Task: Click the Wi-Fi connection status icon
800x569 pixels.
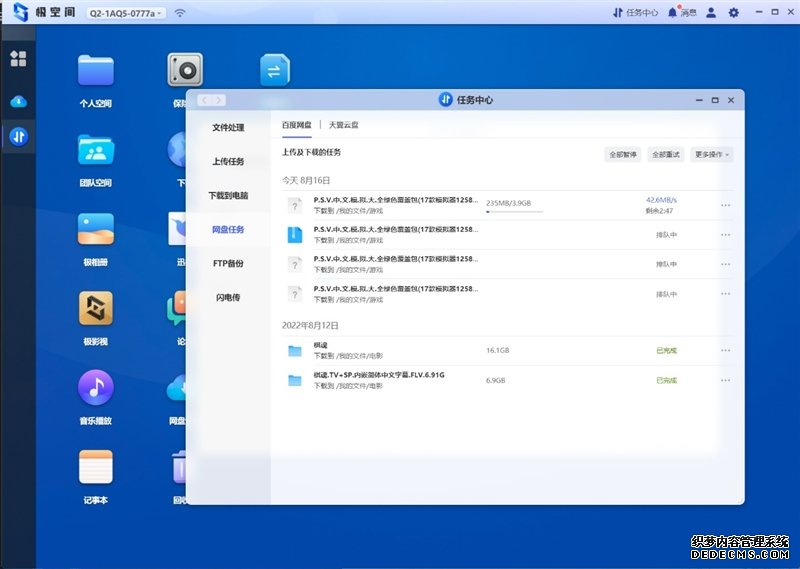Action: [x=180, y=13]
